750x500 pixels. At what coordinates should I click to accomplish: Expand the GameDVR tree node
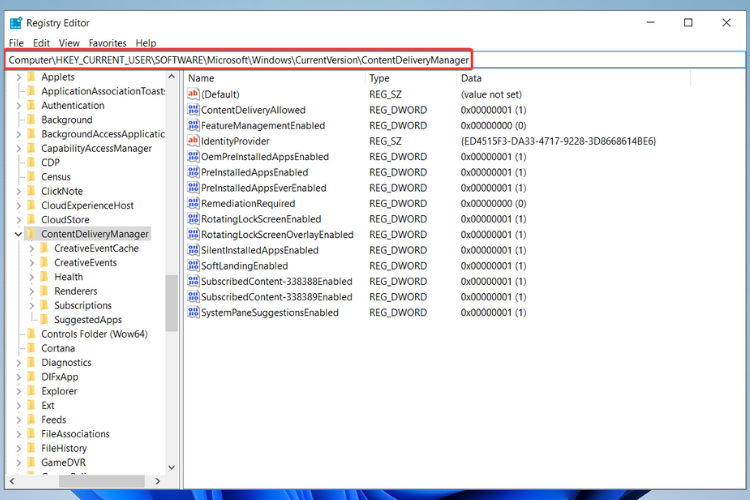(18, 463)
